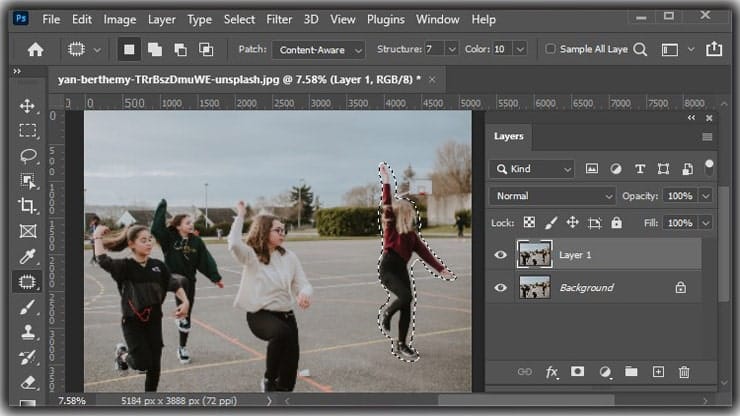
Task: Select the Move tool
Action: coord(27,105)
